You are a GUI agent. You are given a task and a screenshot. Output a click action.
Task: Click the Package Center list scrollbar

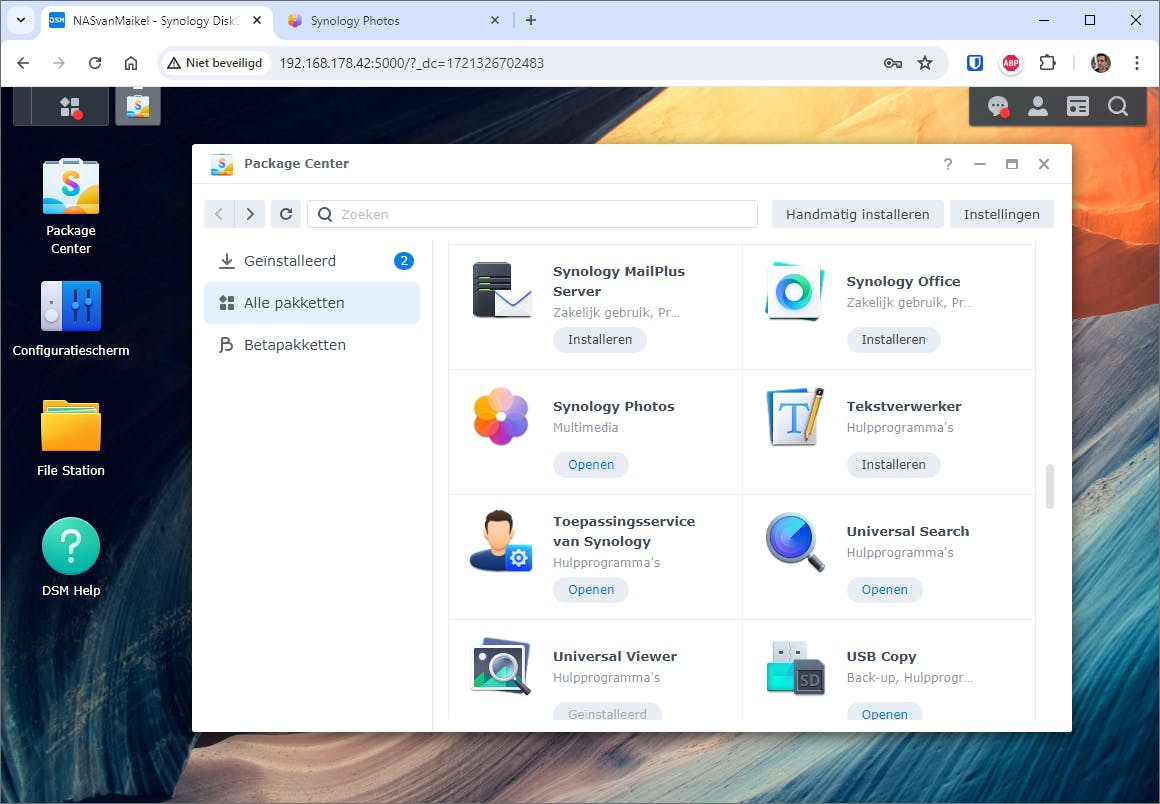[1049, 486]
